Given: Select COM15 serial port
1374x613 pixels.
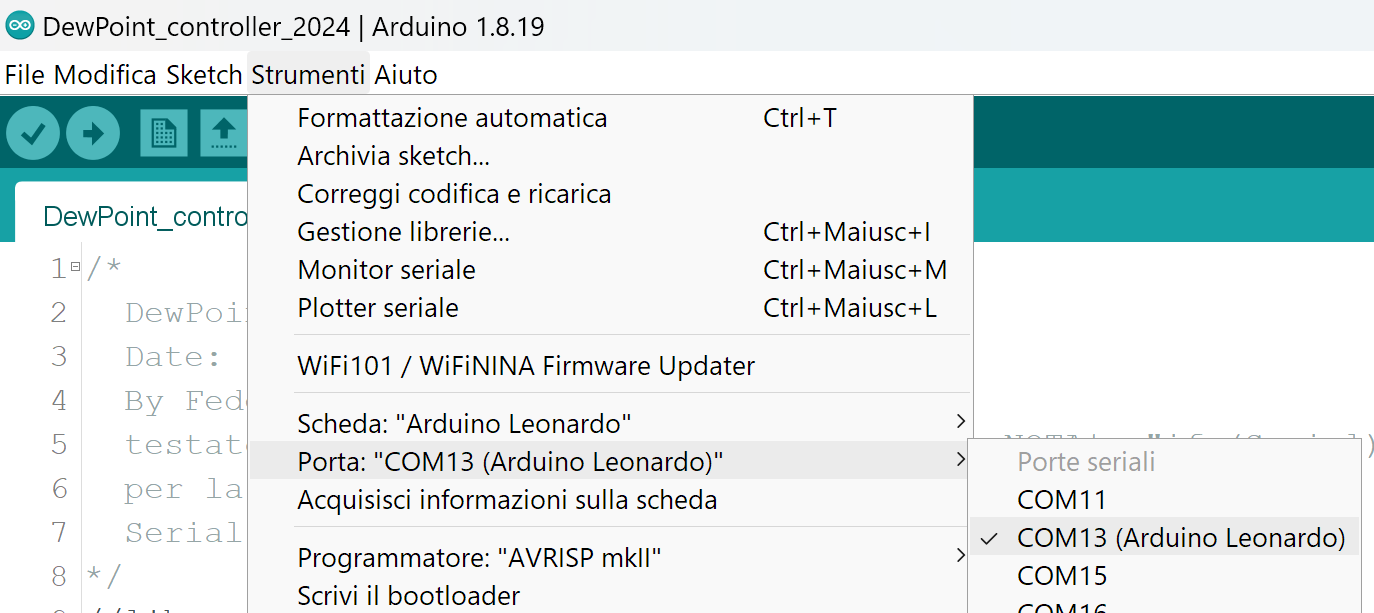Looking at the screenshot, I should (x=1062, y=576).
